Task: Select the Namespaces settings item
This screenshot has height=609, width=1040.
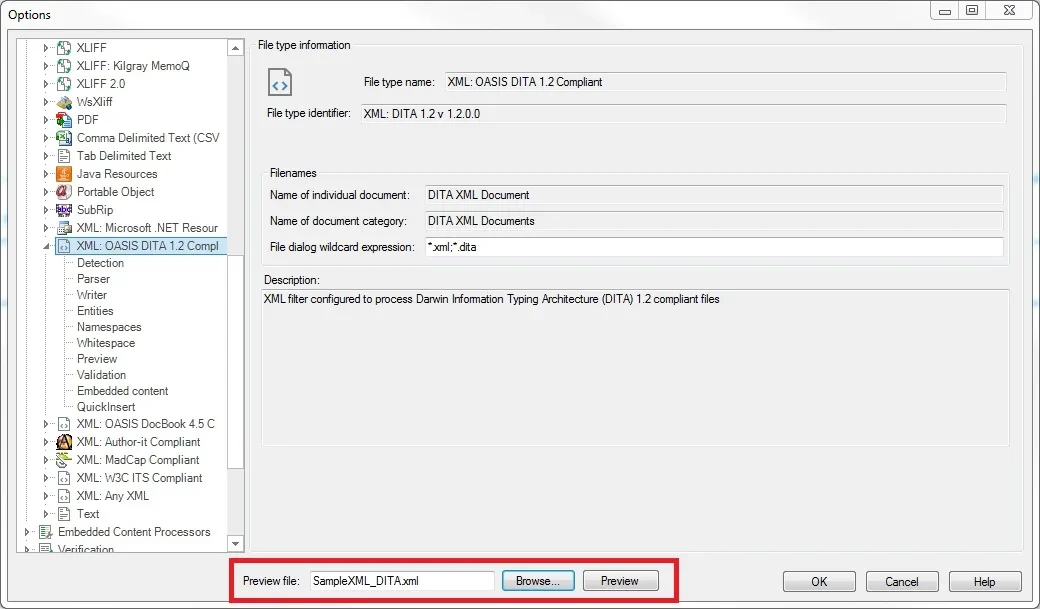Action: pos(109,327)
